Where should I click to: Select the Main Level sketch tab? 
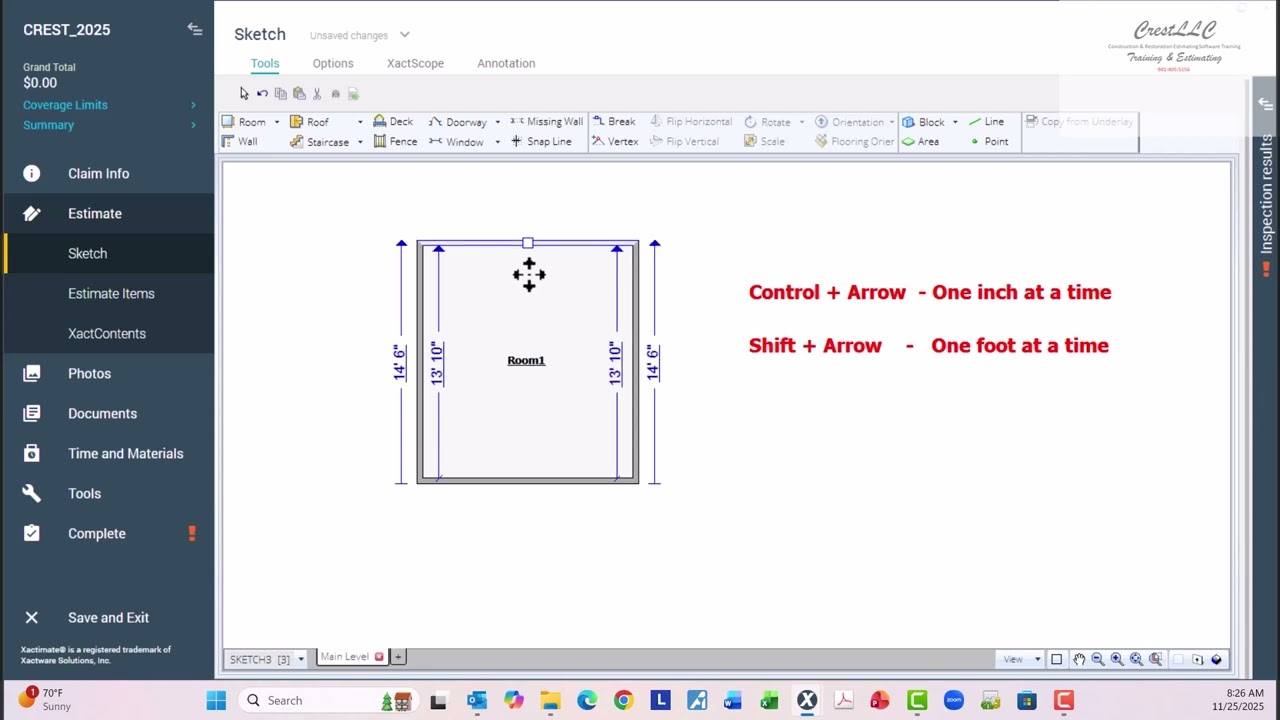pyautogui.click(x=345, y=657)
